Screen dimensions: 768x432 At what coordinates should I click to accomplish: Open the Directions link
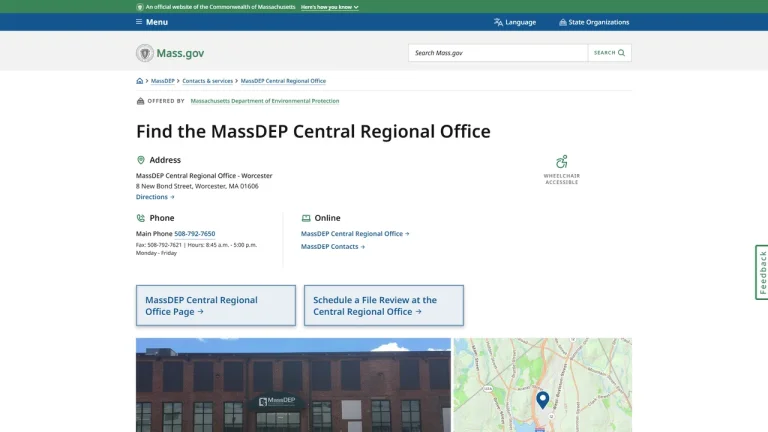coord(155,197)
